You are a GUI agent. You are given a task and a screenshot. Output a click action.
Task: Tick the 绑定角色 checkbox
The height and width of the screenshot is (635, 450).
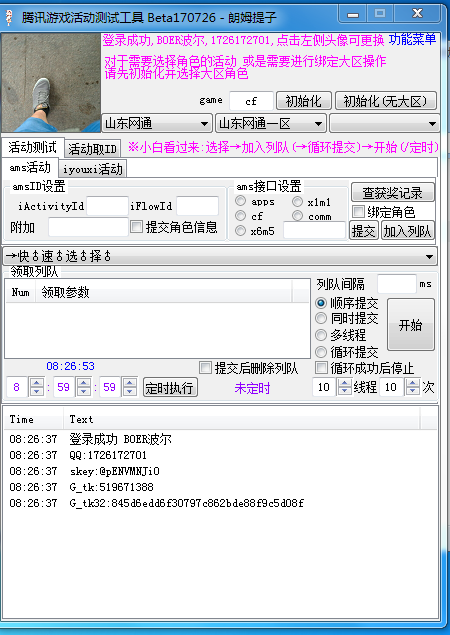coord(358,211)
